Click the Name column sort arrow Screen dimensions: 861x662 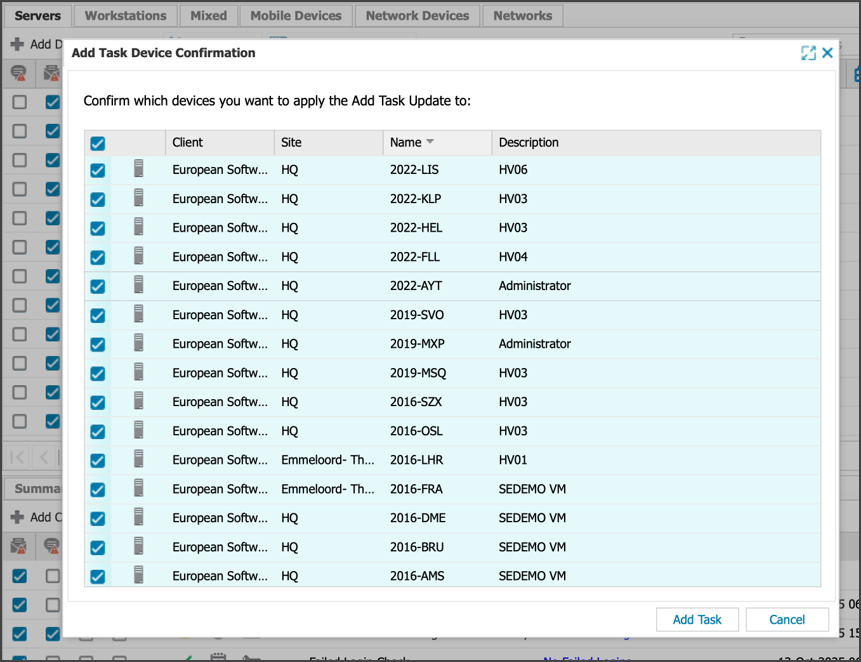[x=430, y=142]
